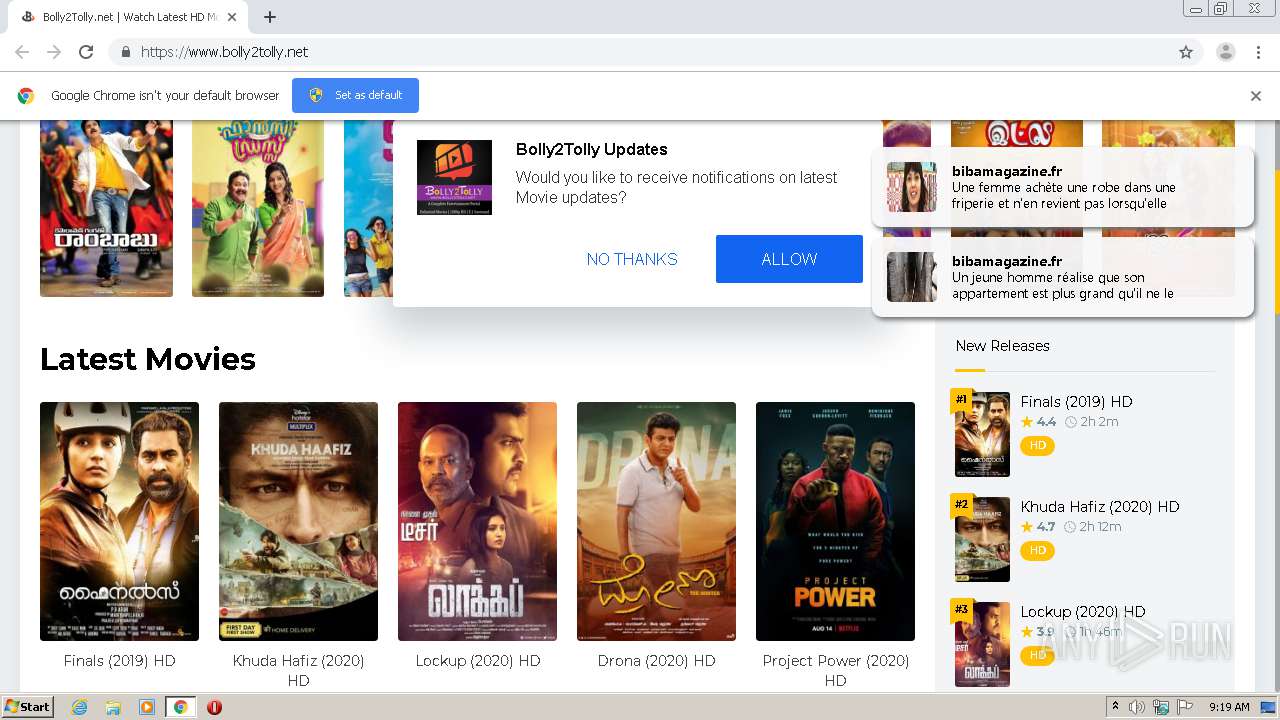Allow Bolly2Tolly notifications
This screenshot has width=1280, height=720.
[789, 259]
